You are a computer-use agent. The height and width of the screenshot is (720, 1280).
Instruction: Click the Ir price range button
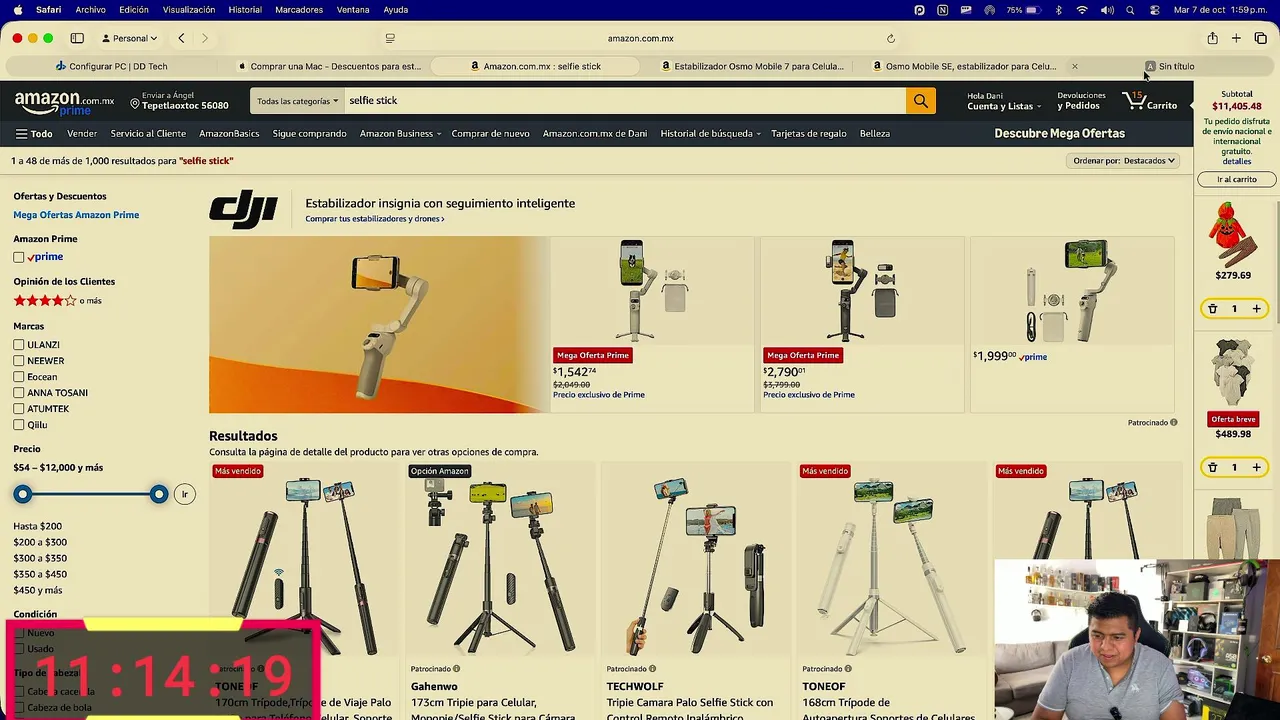coord(184,494)
